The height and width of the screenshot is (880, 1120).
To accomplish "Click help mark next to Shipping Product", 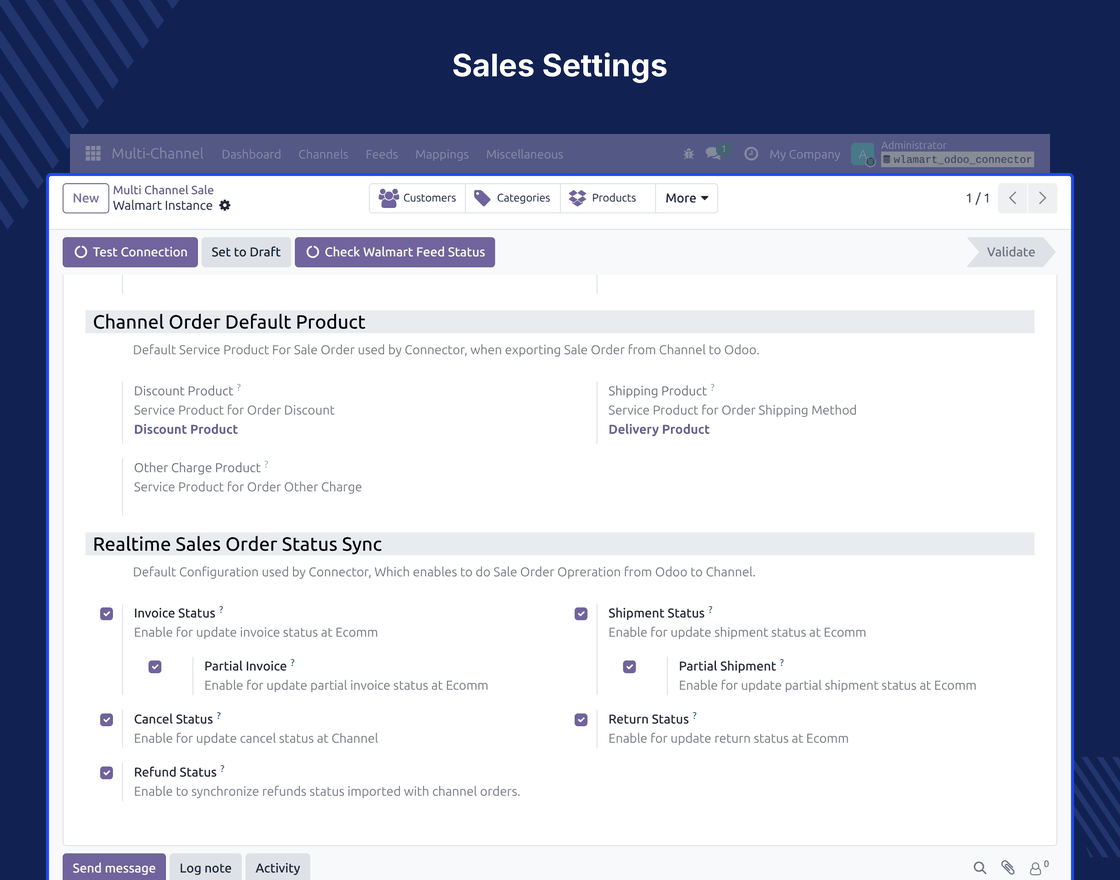I will (712, 387).
